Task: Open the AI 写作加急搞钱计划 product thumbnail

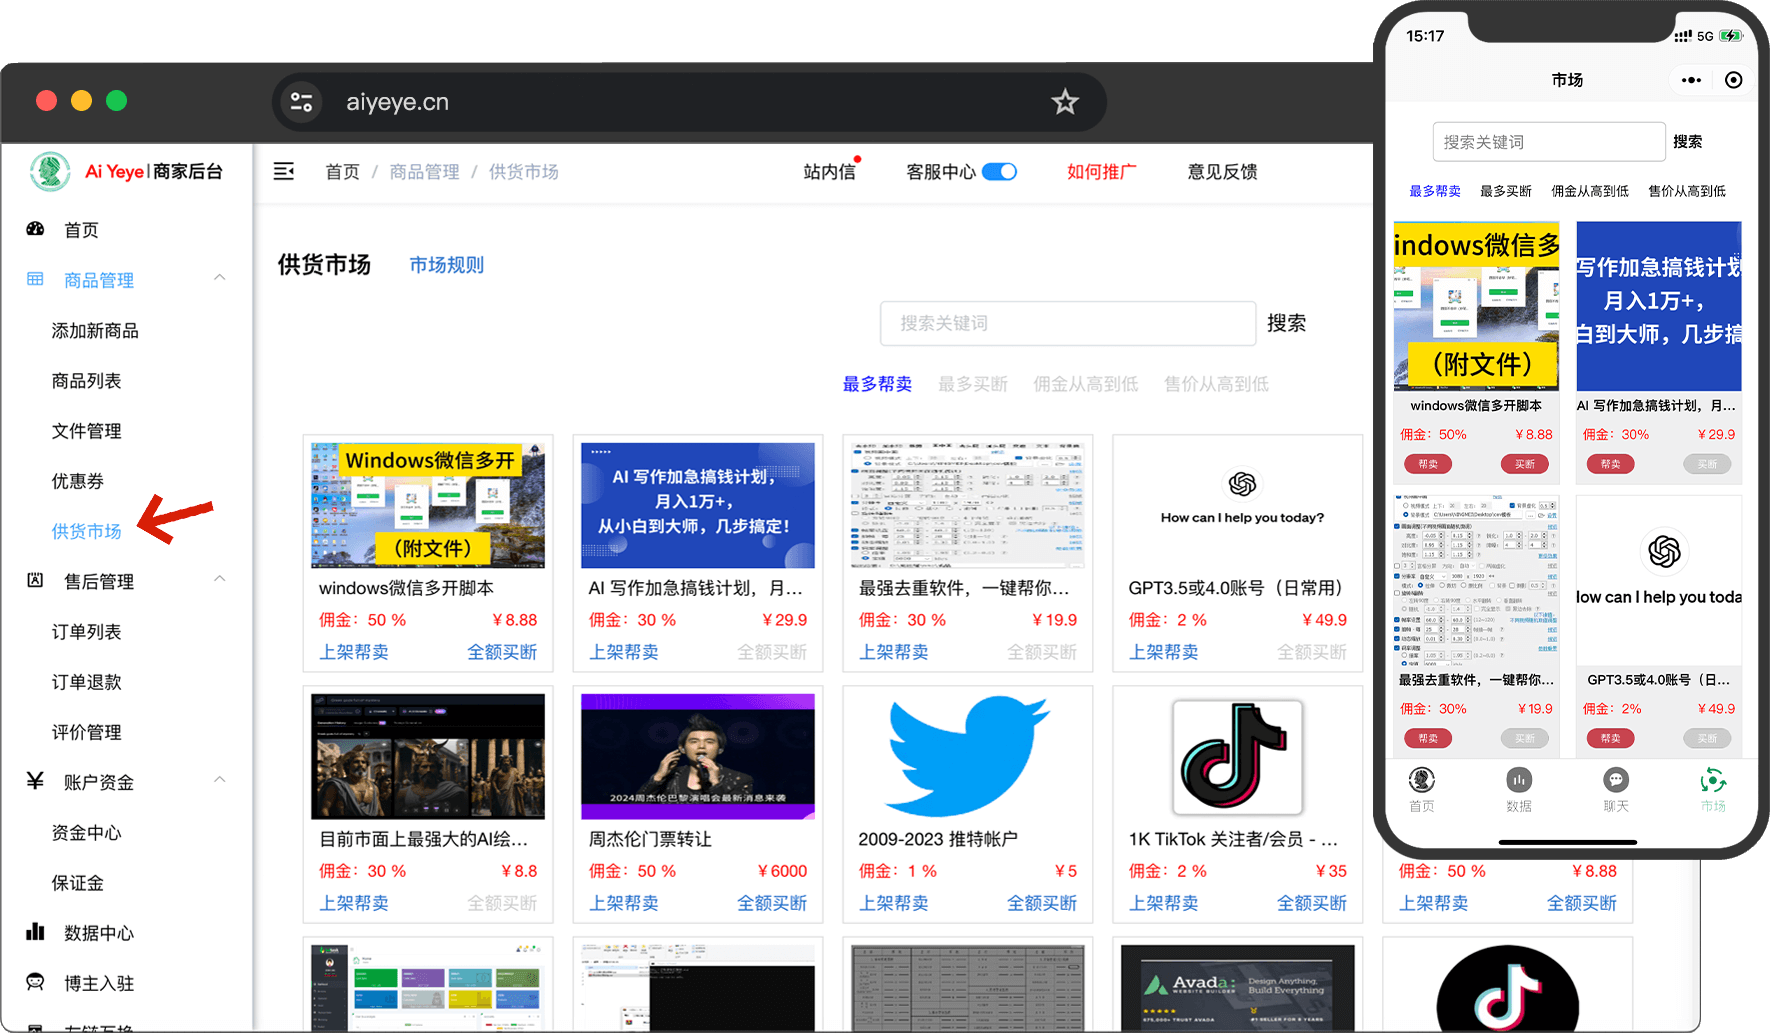Action: coord(698,505)
